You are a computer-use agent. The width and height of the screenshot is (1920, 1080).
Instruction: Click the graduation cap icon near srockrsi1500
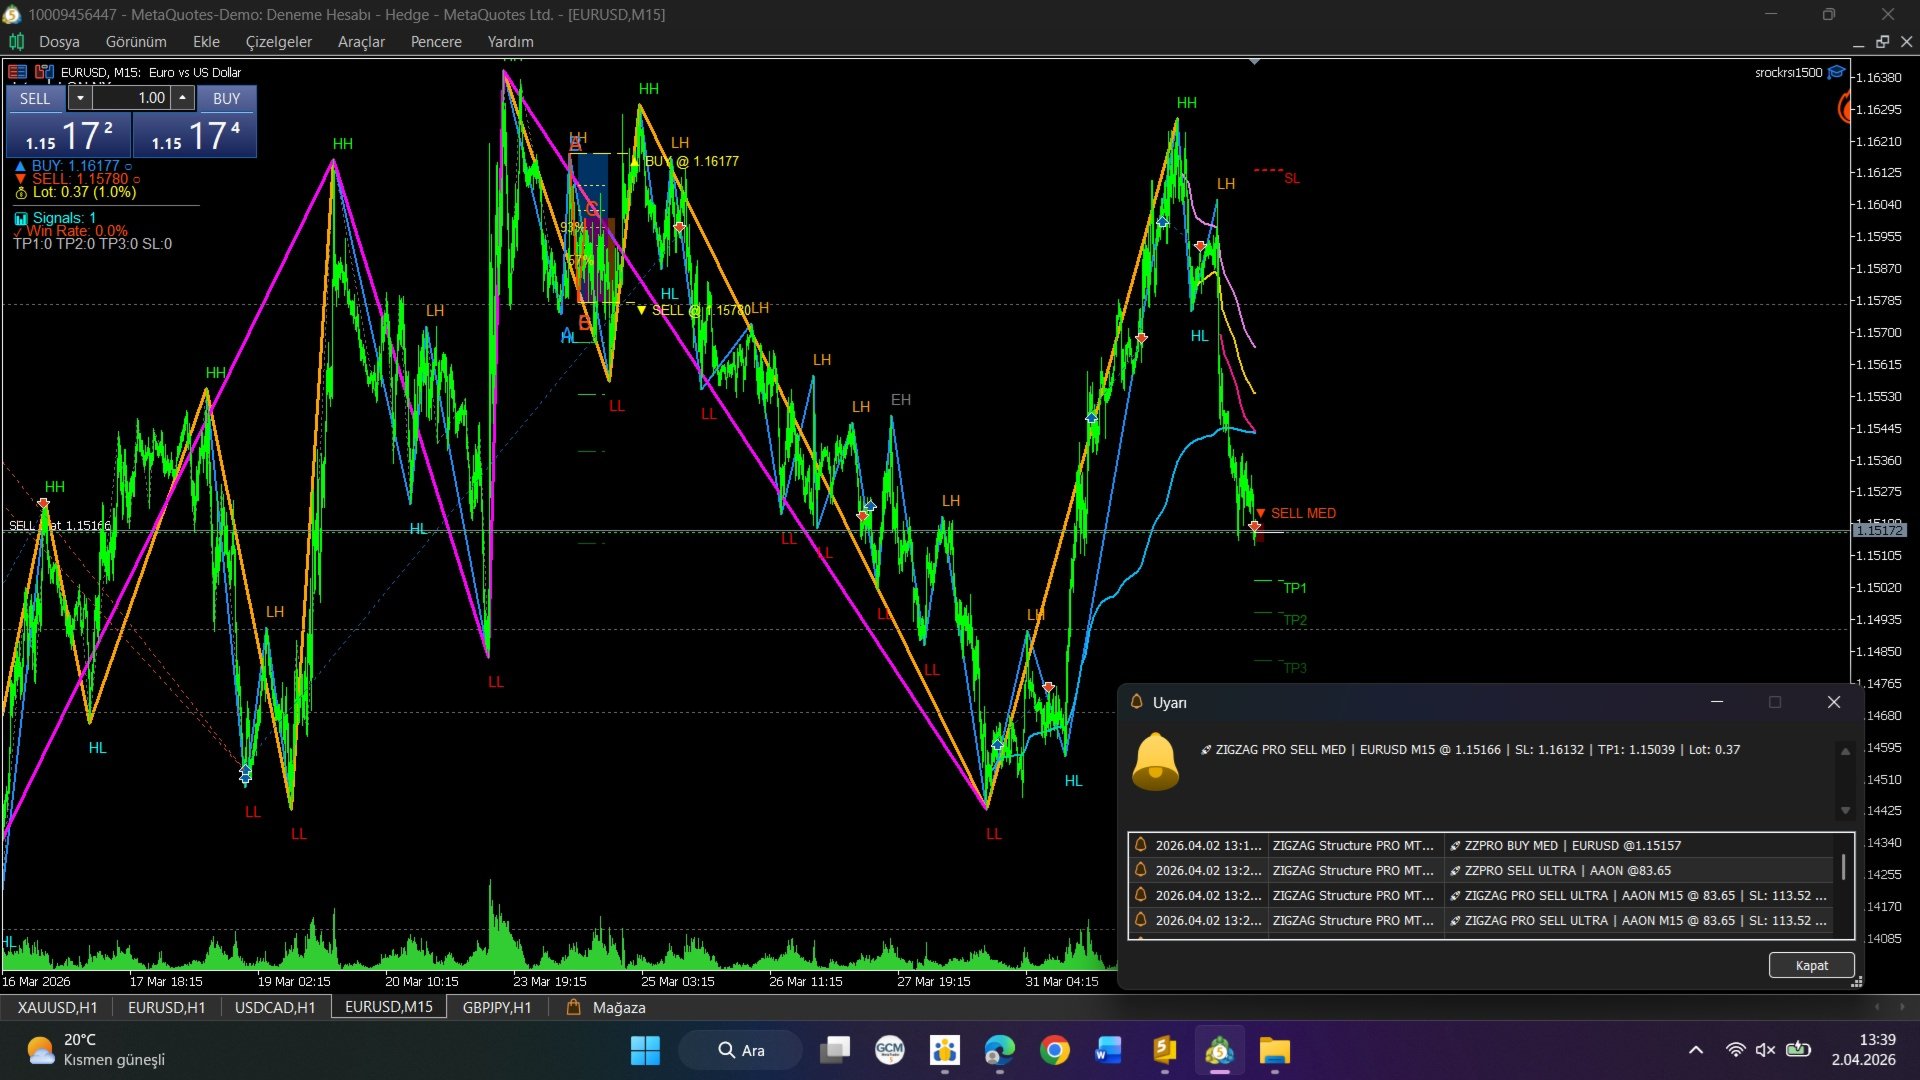pos(1837,72)
